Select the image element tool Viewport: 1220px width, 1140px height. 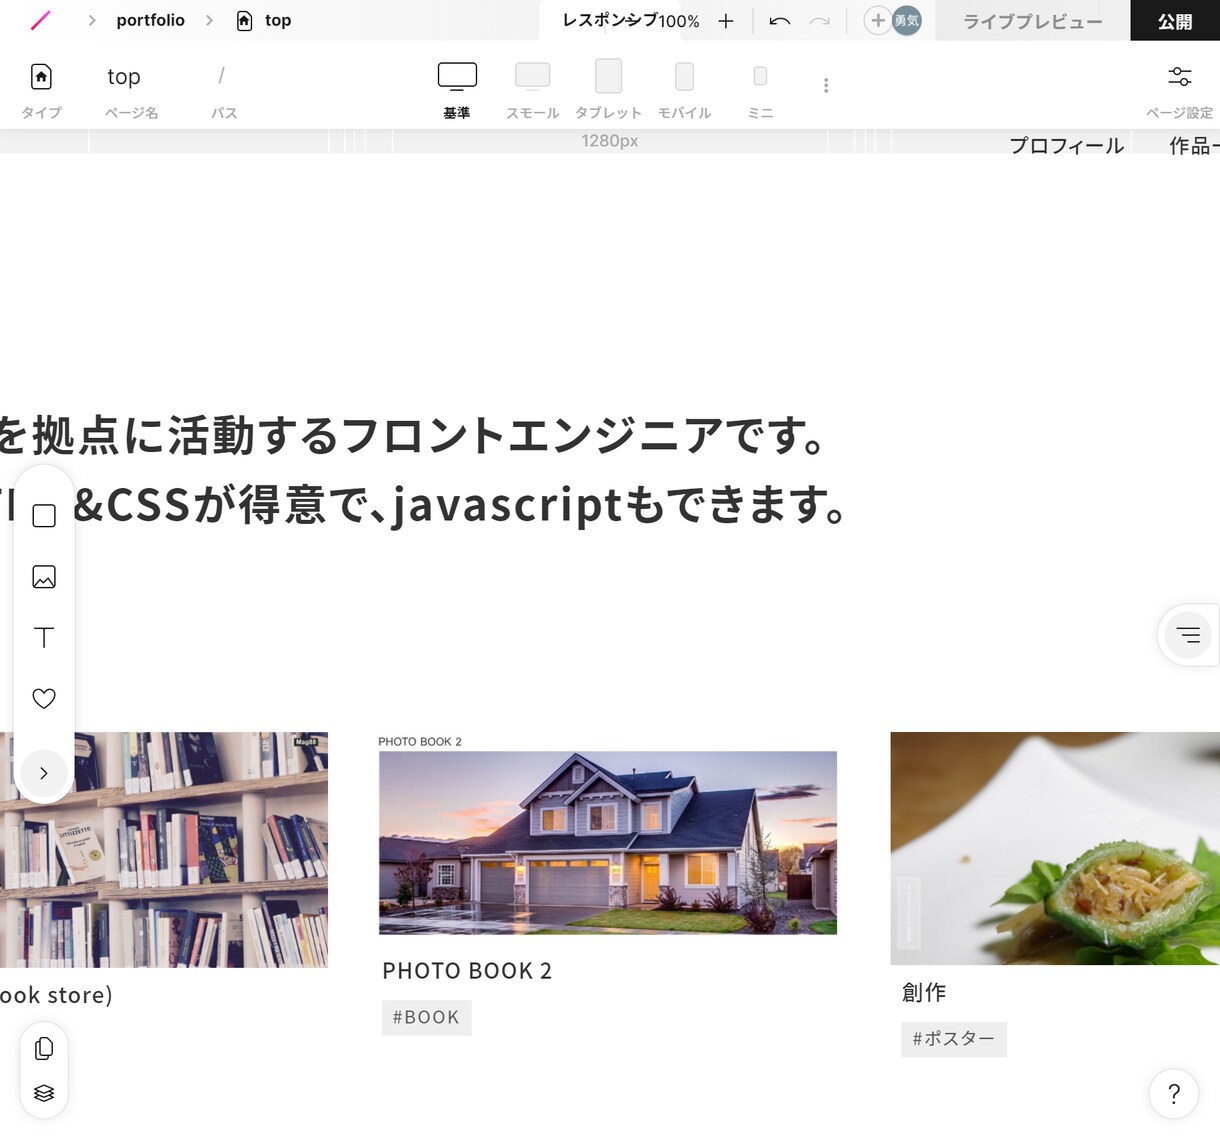(x=44, y=577)
